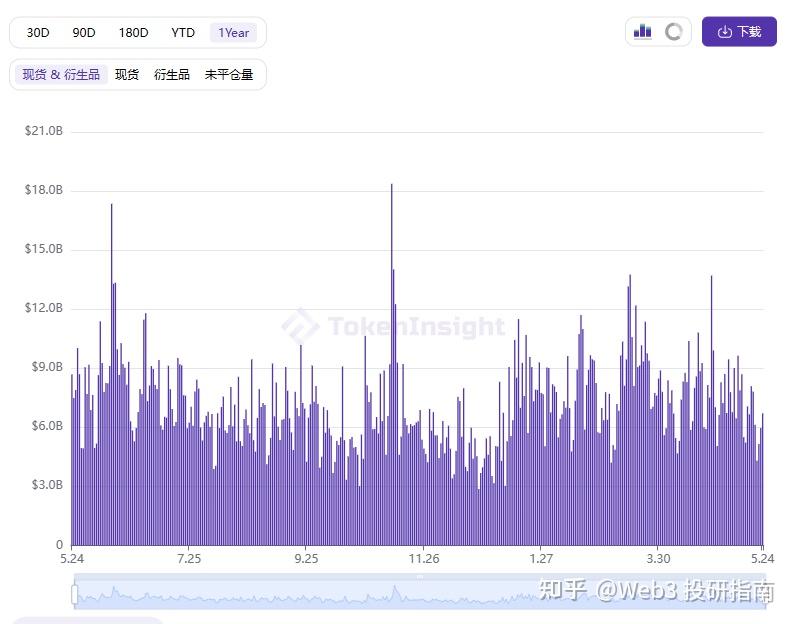The height and width of the screenshot is (624, 795).
Task: Show 现货 spot volume only
Action: [x=127, y=75]
